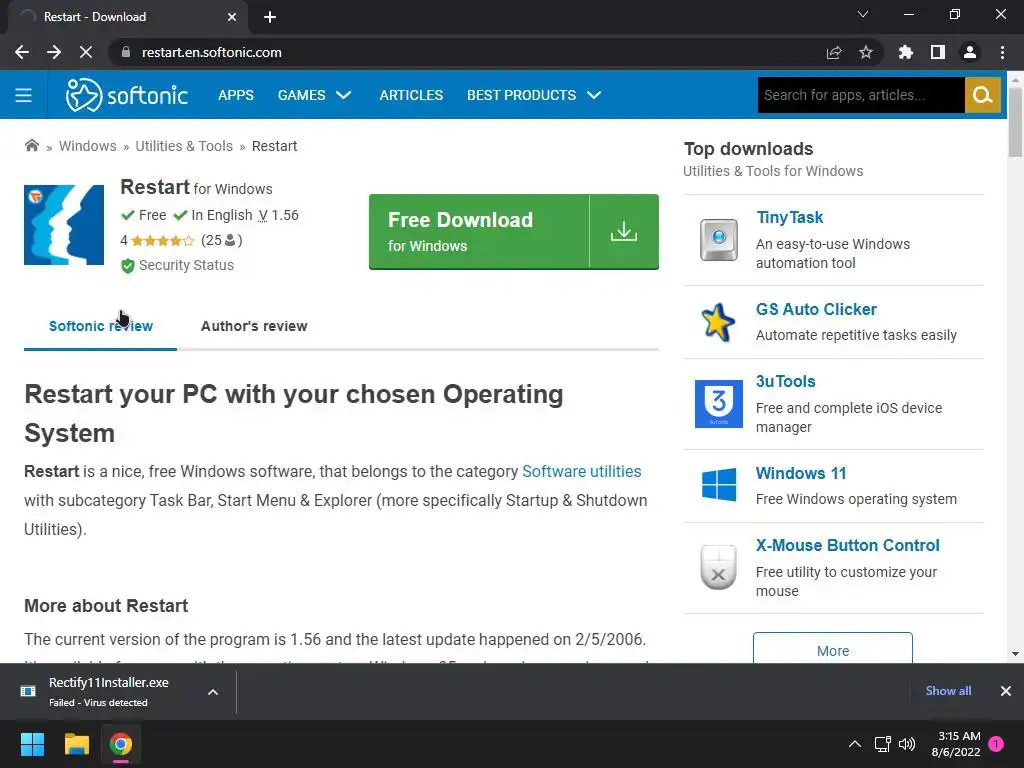1024x768 pixels.
Task: Click the star rating of Restart
Action: [x=163, y=240]
